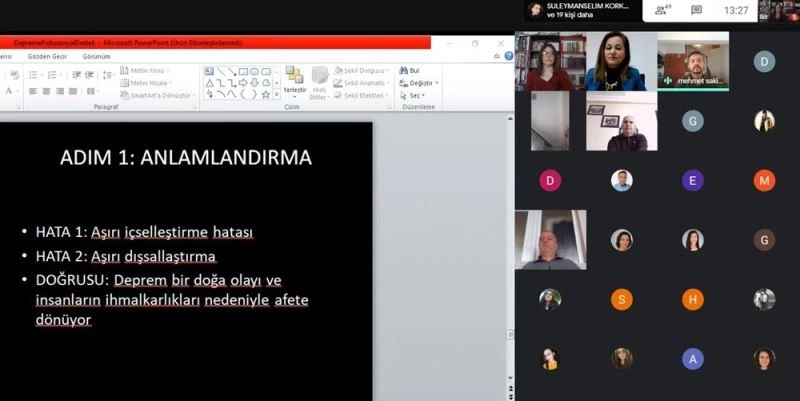Screen dimensions: 800x401
Task: Select the star shape in gallery
Action: pos(266,95)
